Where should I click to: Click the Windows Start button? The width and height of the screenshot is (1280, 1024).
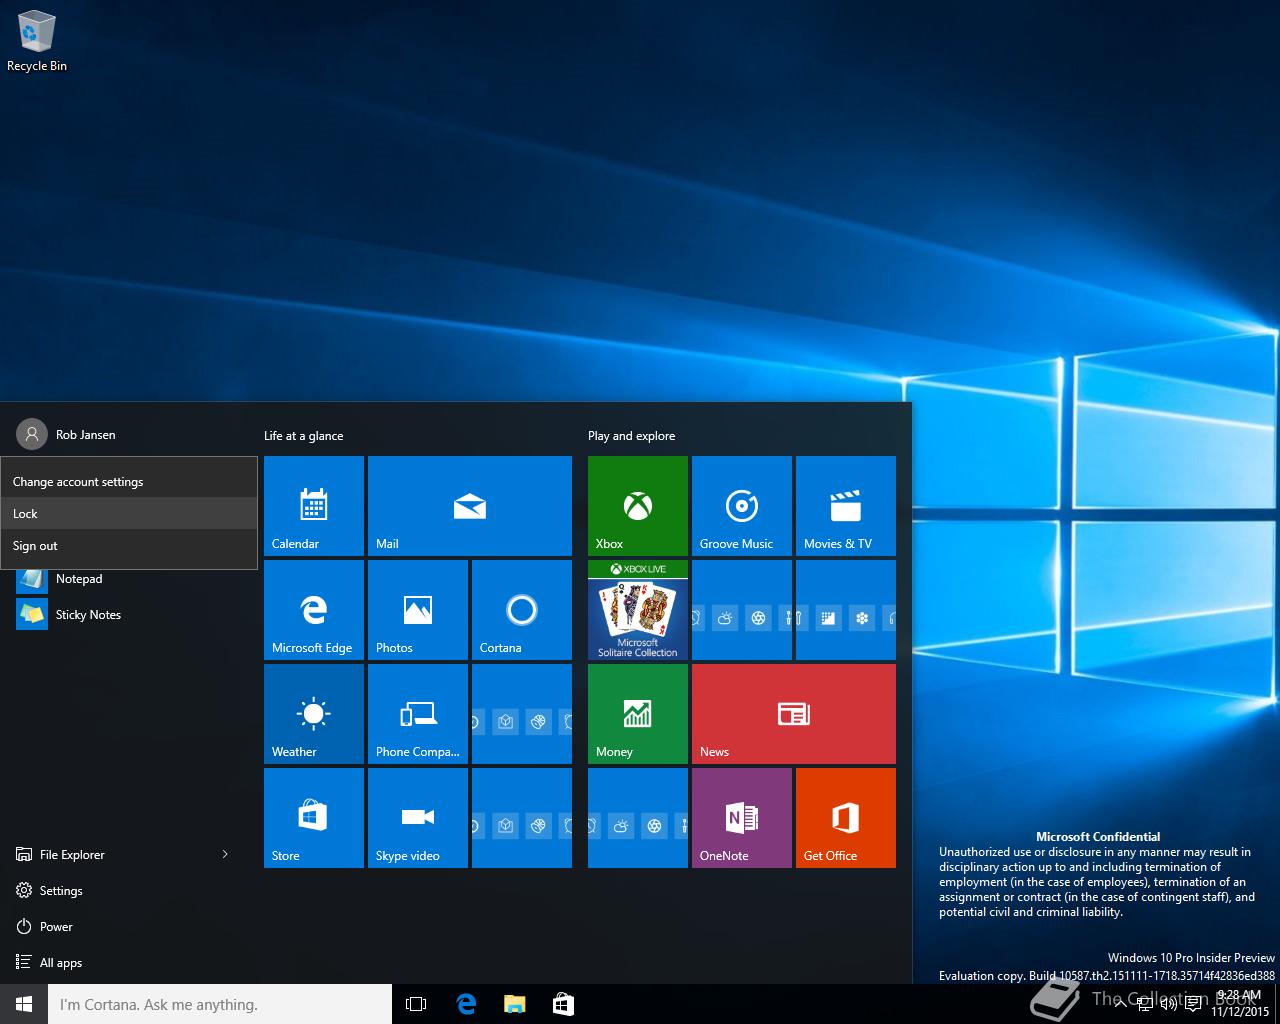pyautogui.click(x=24, y=1004)
